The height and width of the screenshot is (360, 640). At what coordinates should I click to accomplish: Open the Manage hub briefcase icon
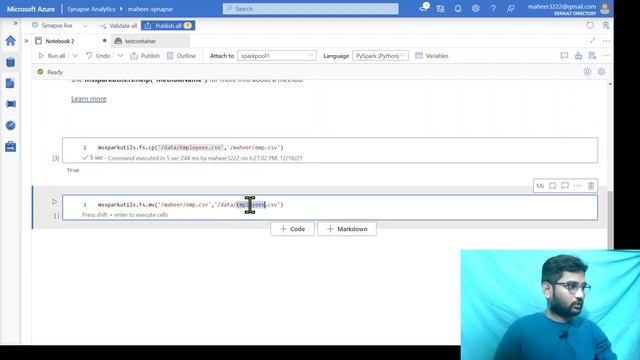11,146
